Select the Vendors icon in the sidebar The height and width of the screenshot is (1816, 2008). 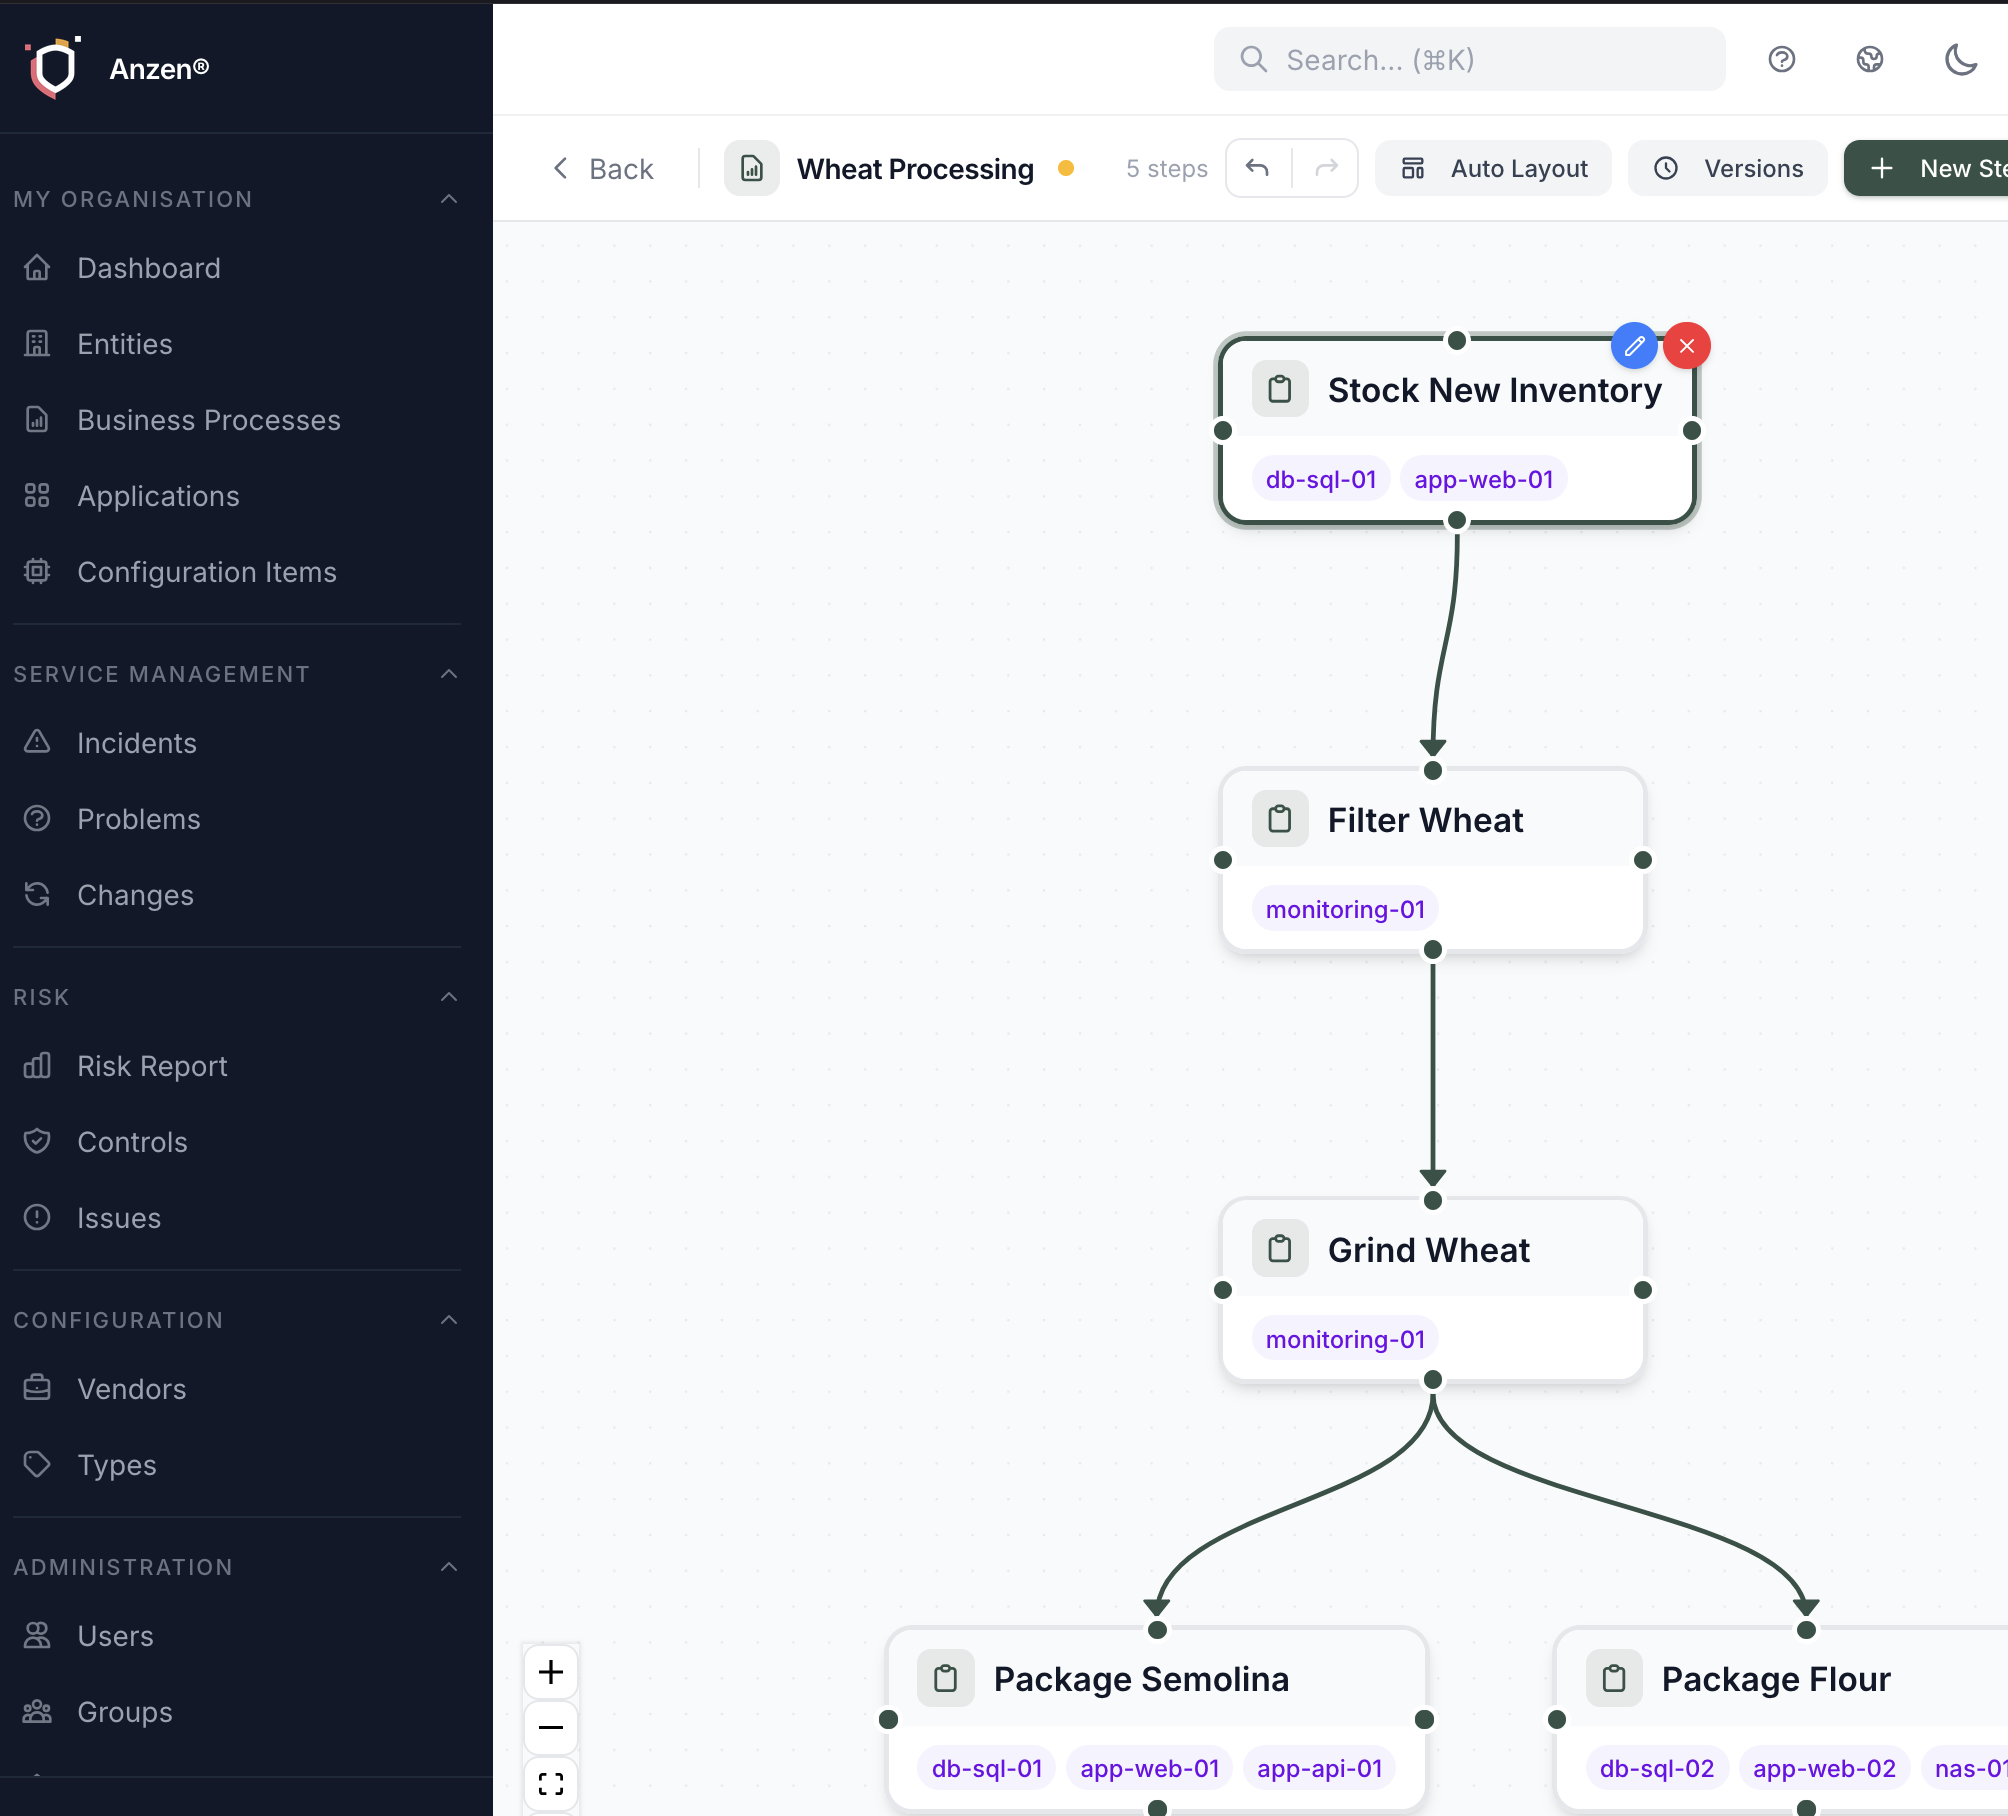tap(37, 1388)
